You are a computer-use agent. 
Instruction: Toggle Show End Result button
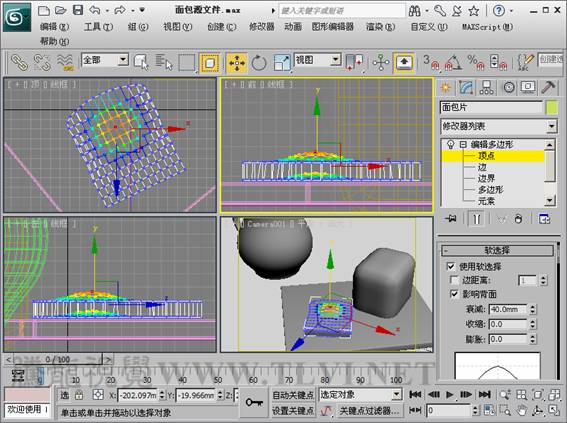[x=476, y=219]
